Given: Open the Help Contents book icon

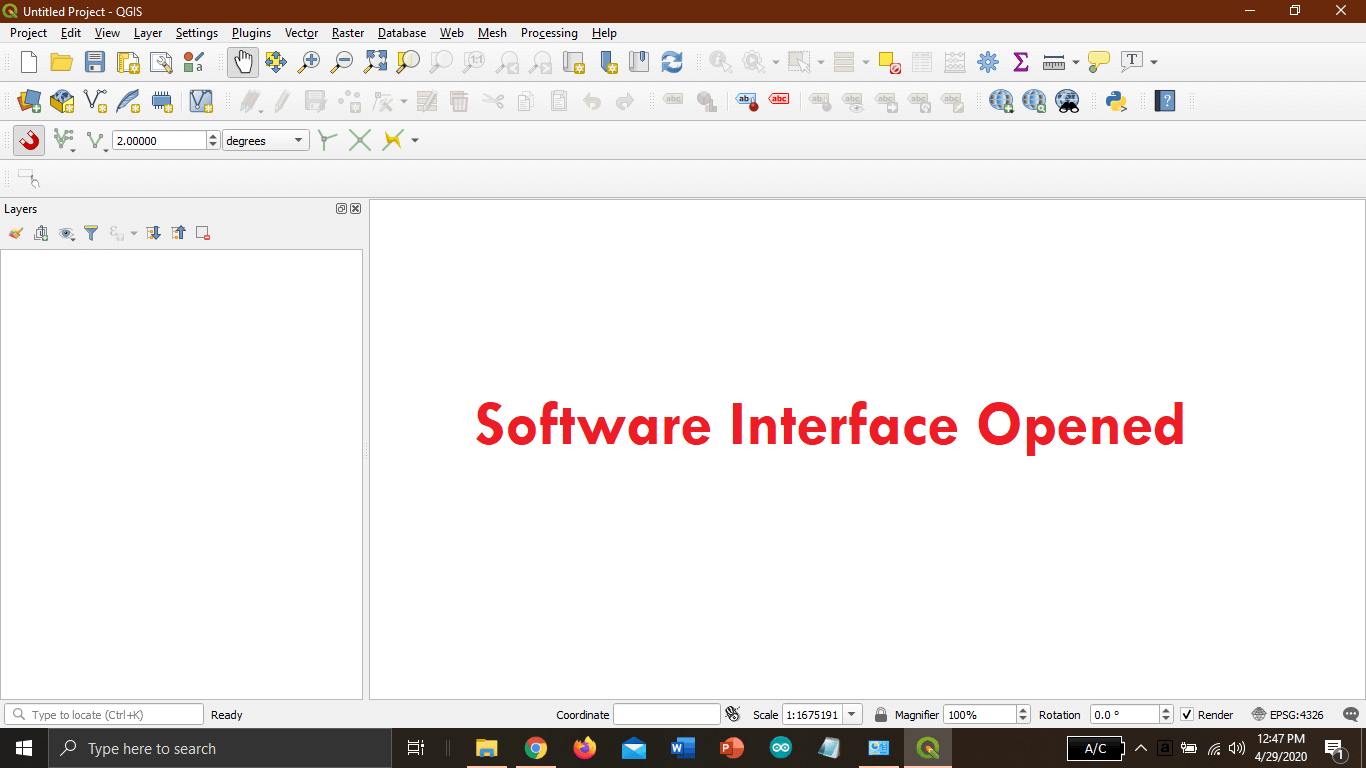Looking at the screenshot, I should pyautogui.click(x=1164, y=101).
